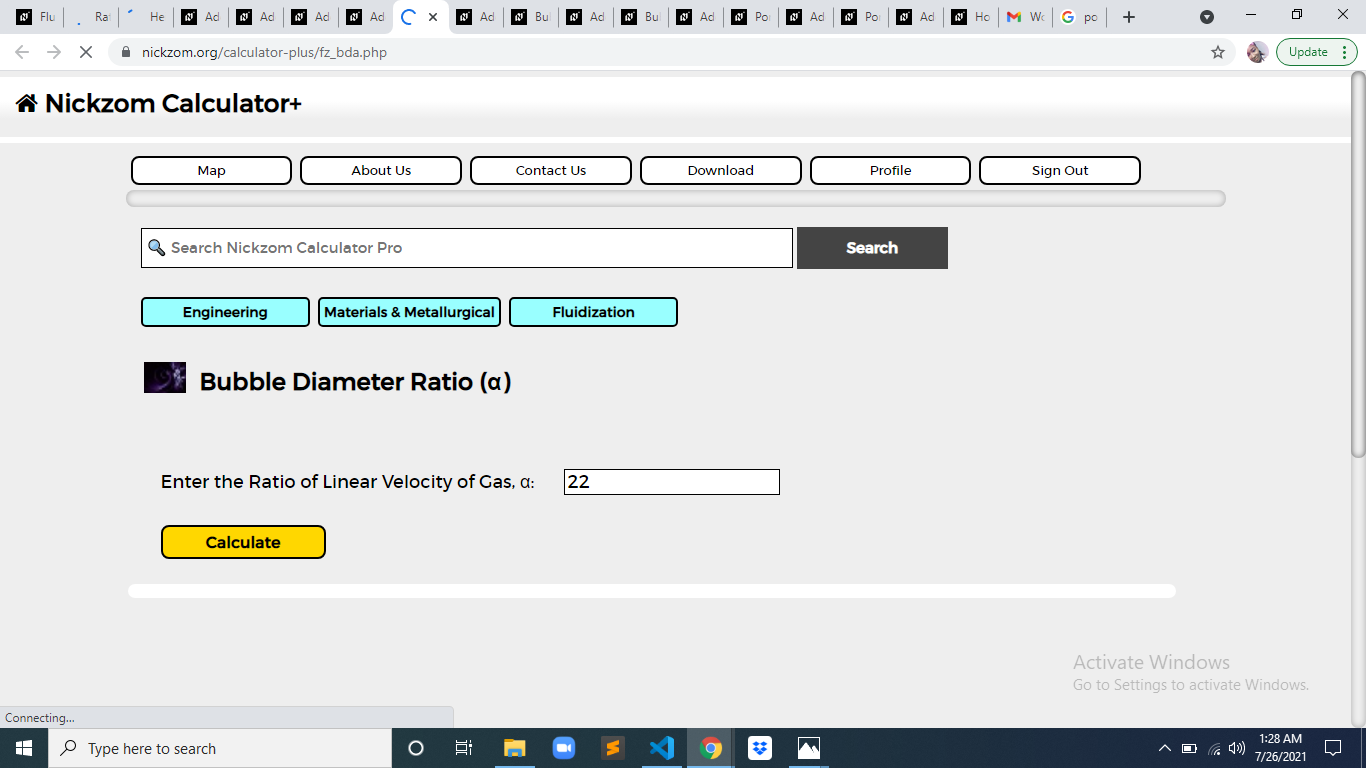Open Dropbox from the taskbar
Image resolution: width=1366 pixels, height=768 pixels.
click(760, 748)
